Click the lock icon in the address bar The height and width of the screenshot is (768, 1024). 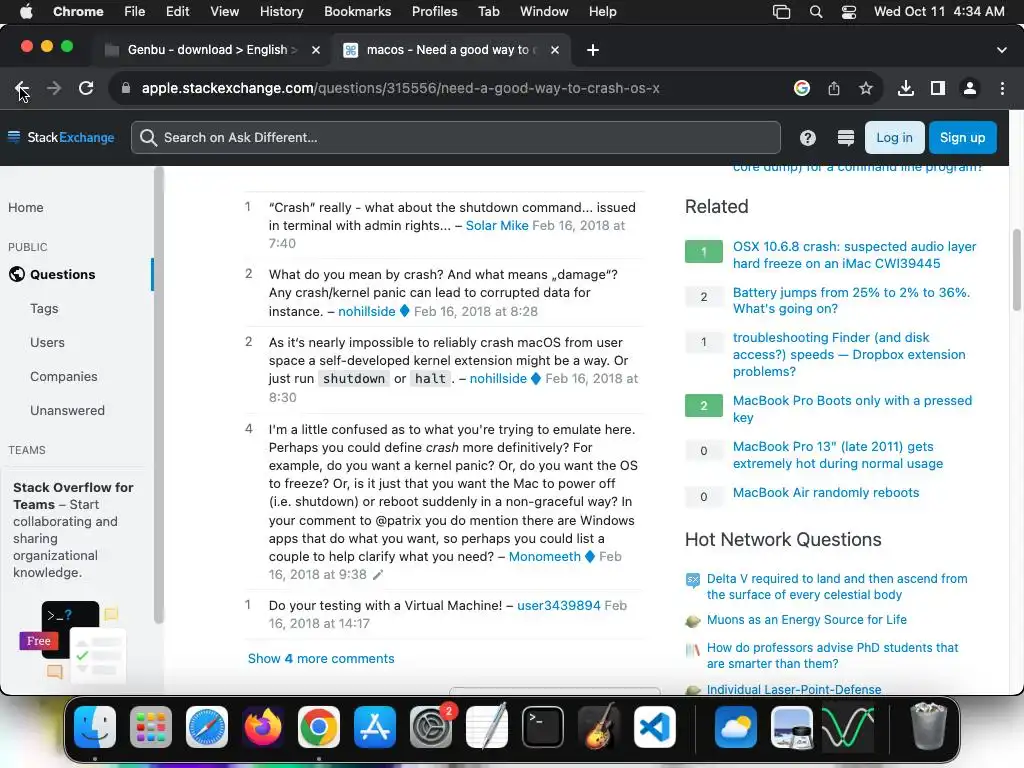pos(125,88)
